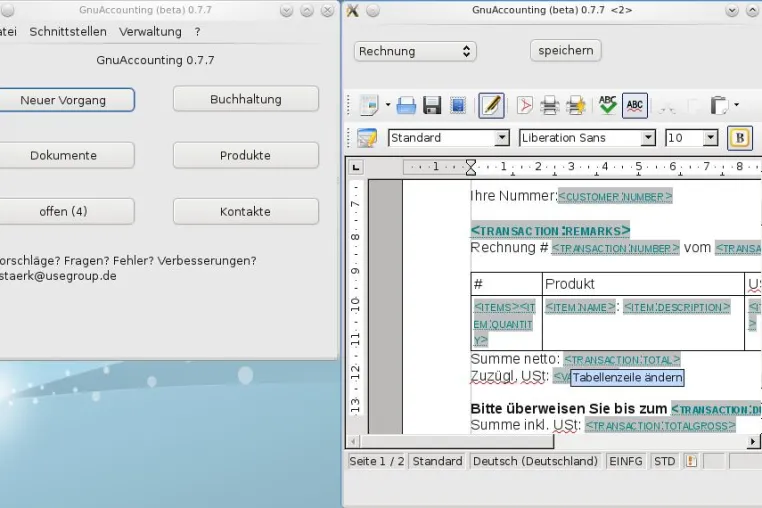762x508 pixels.
Task: Click the <TRANSACTION:TOTALGROSS> placeholder
Action: (660, 426)
